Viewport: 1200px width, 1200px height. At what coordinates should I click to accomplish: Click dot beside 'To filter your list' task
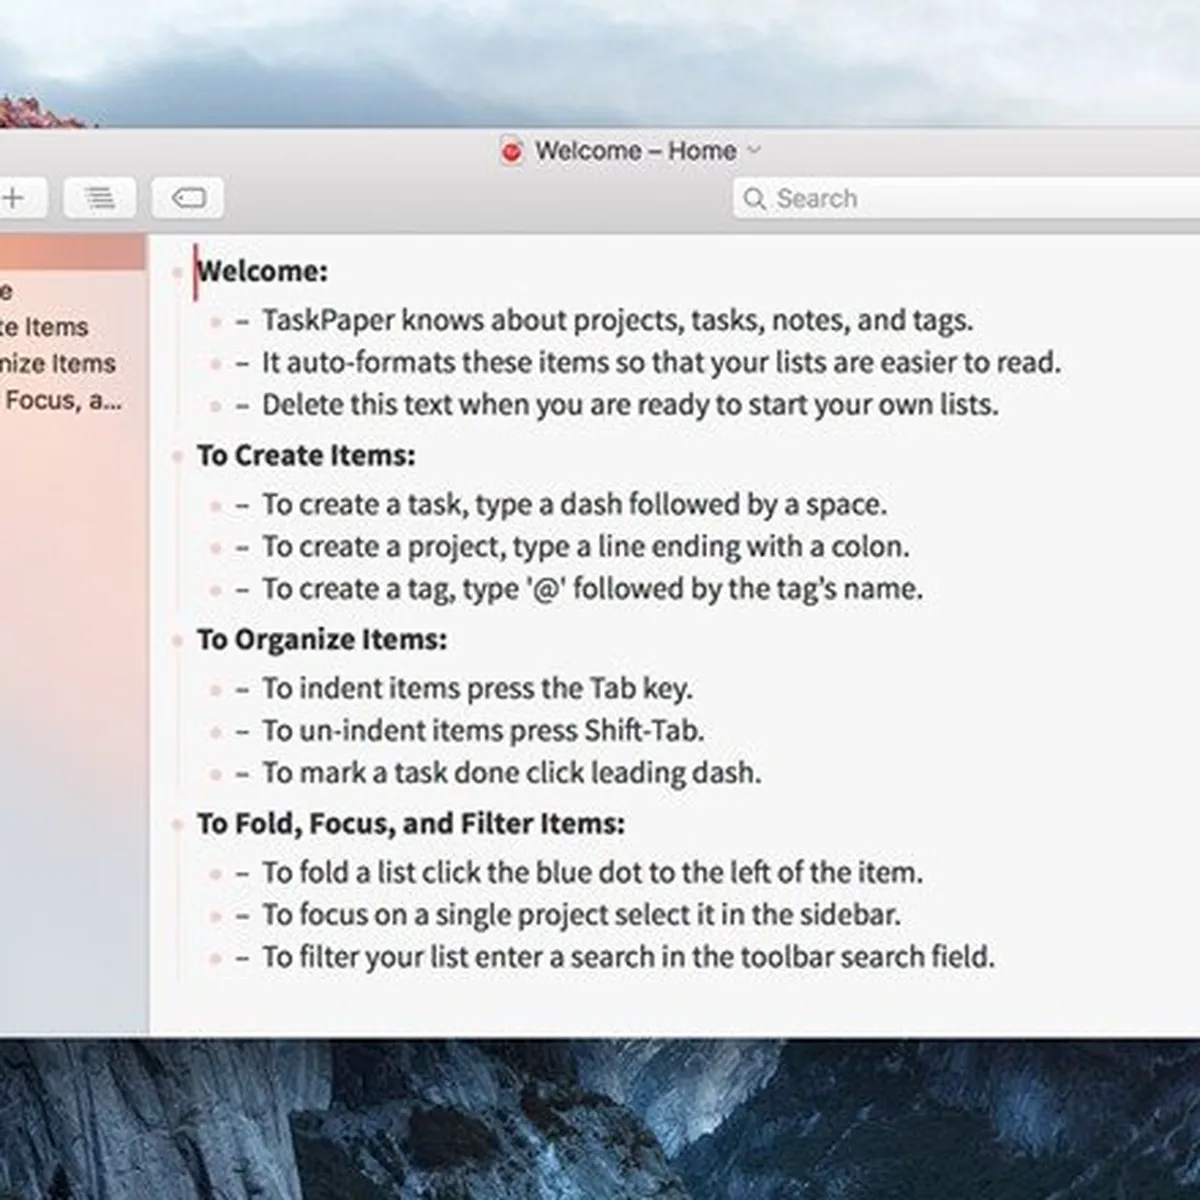[215, 958]
